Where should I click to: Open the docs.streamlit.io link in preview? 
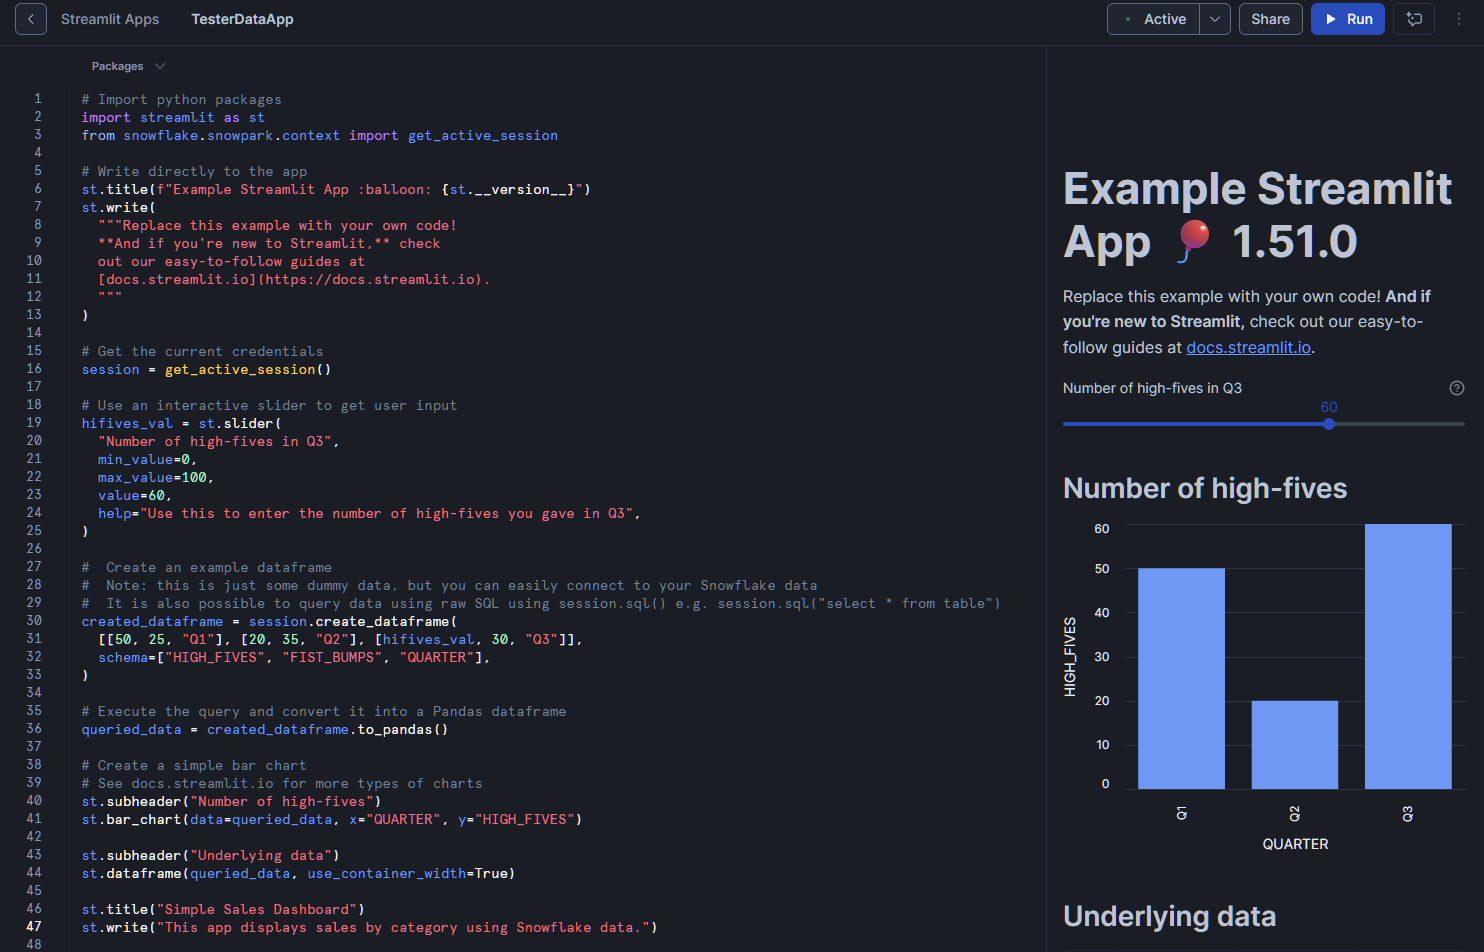click(x=1248, y=347)
